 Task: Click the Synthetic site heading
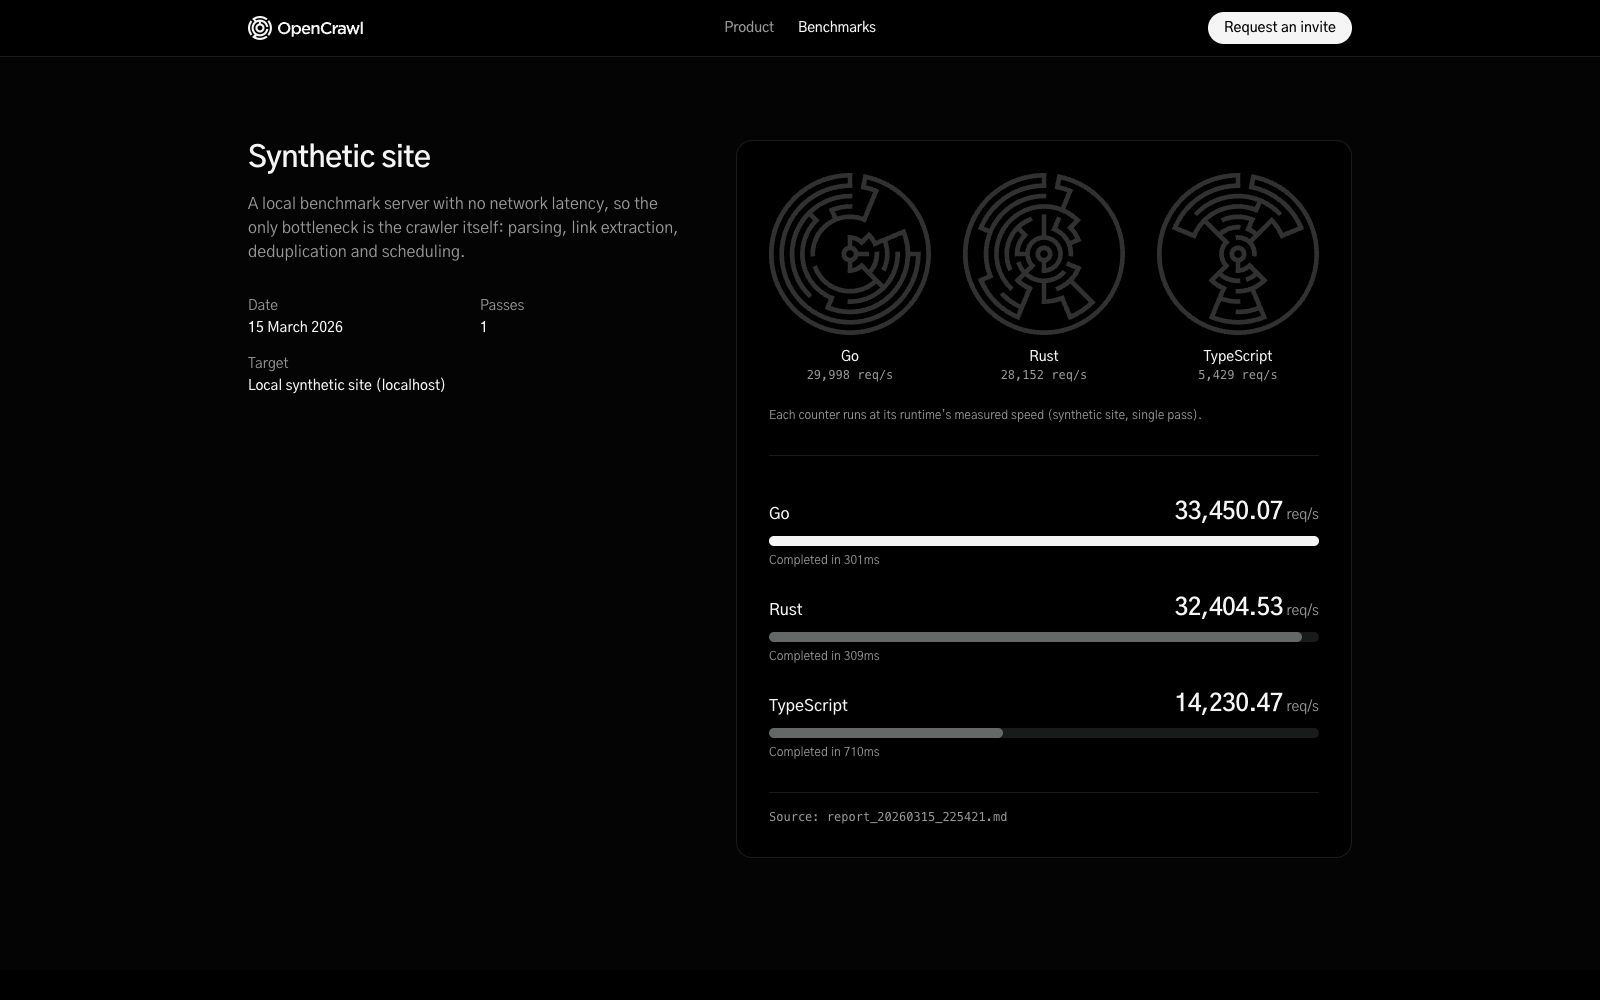coord(339,157)
